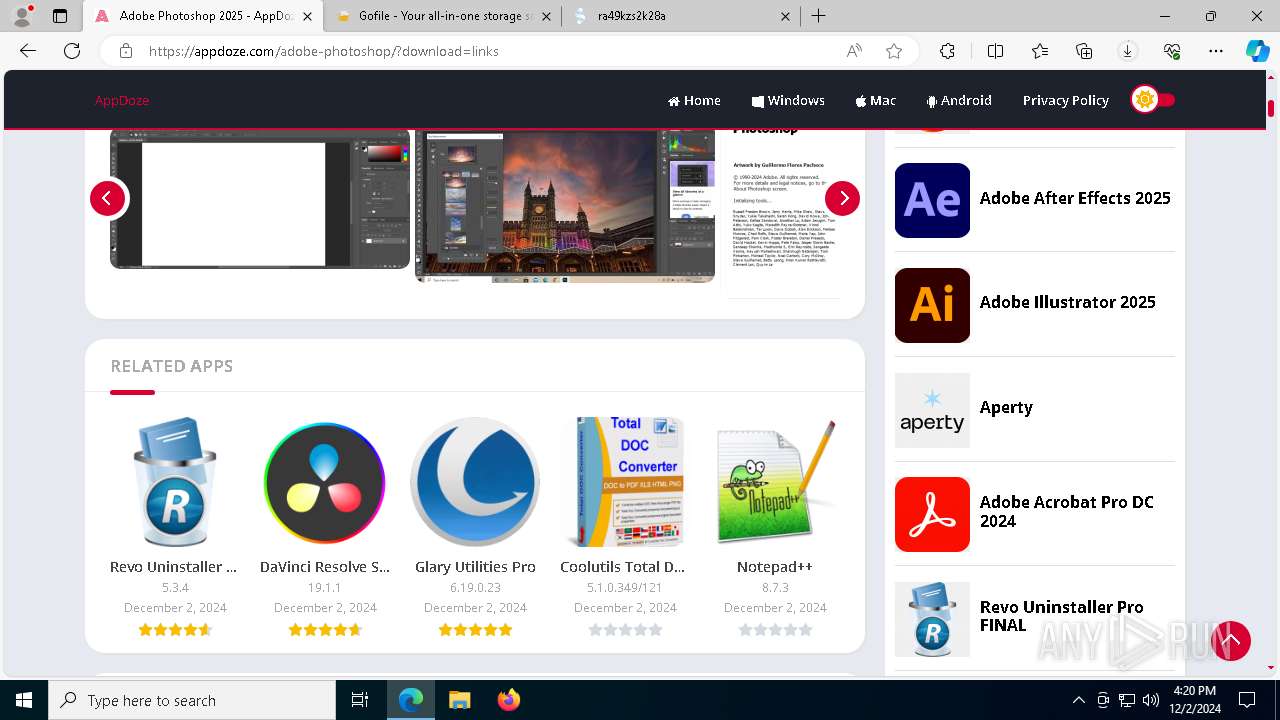Launch Firefox from taskbar
The width and height of the screenshot is (1280, 720).
pyautogui.click(x=508, y=700)
